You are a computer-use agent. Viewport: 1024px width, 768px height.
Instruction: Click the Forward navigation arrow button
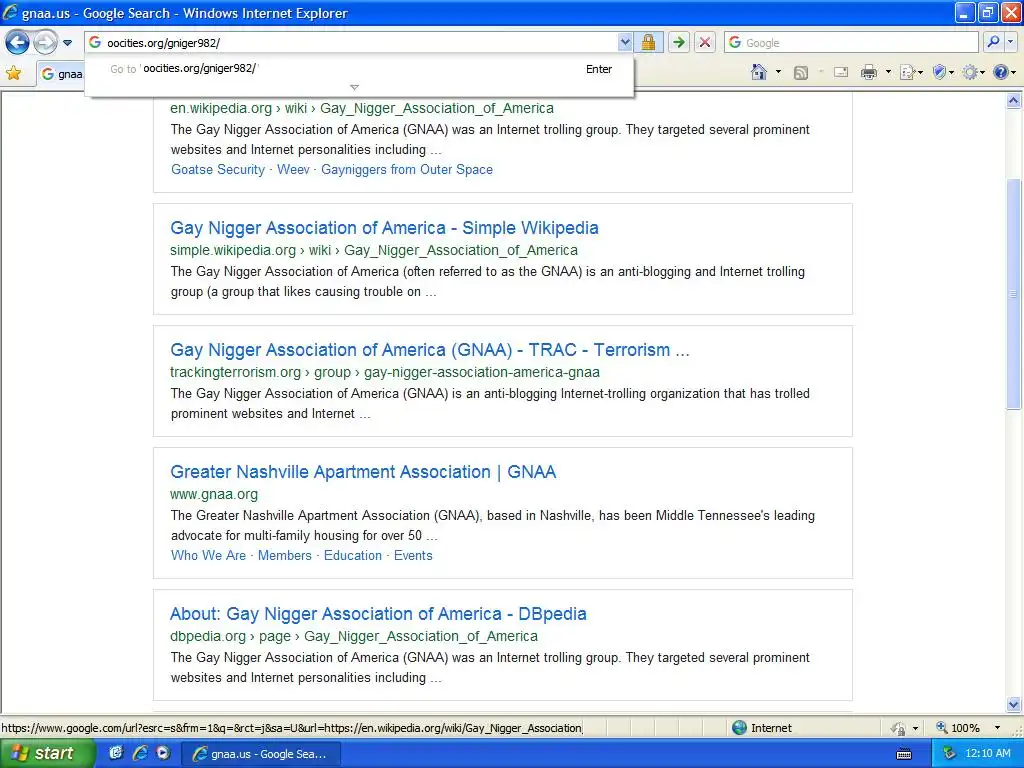45,43
